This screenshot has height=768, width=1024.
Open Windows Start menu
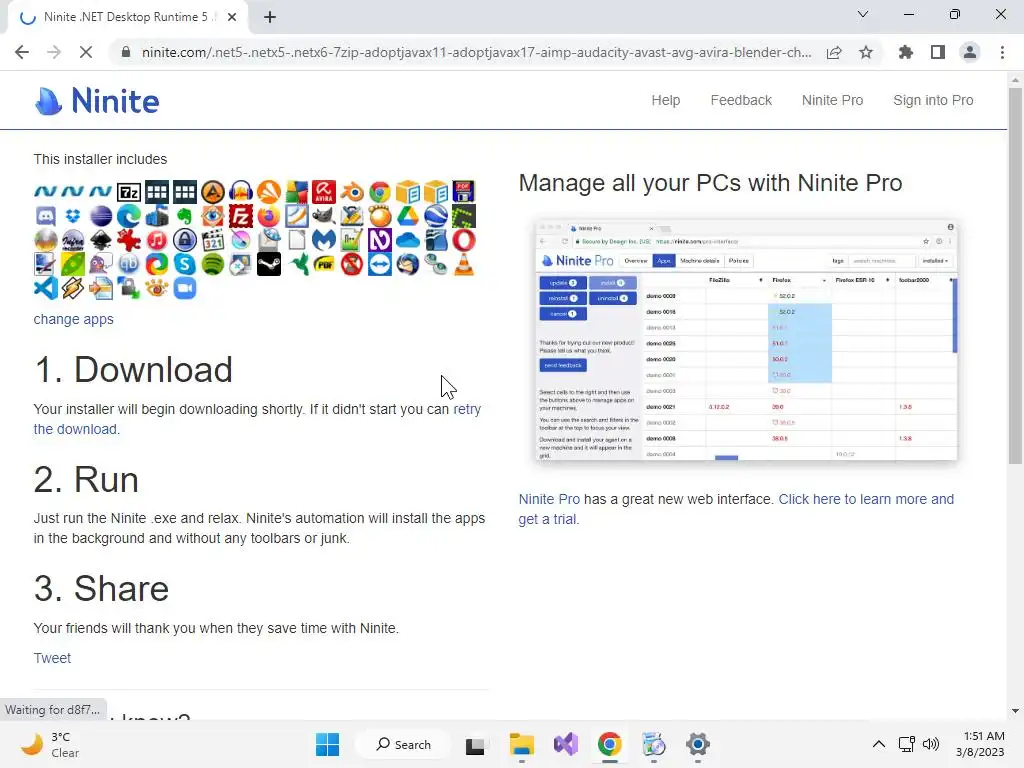point(327,744)
